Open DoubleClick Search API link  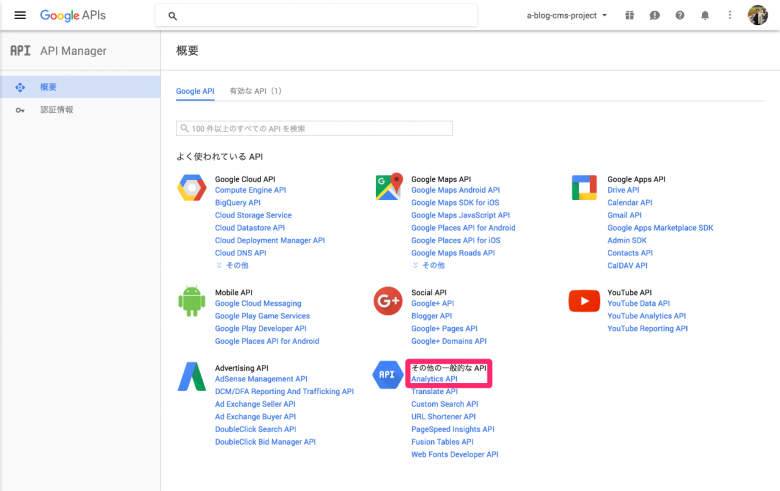click(x=256, y=429)
